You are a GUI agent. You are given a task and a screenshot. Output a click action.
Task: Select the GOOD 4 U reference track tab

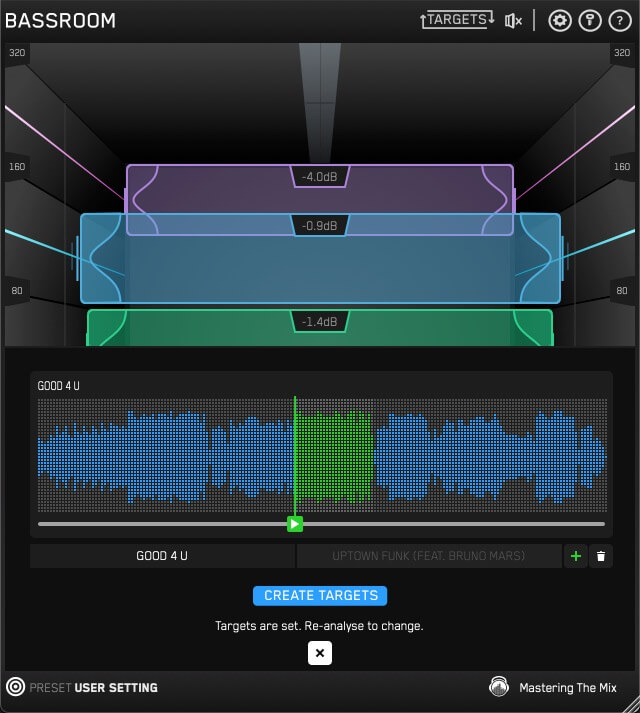162,556
